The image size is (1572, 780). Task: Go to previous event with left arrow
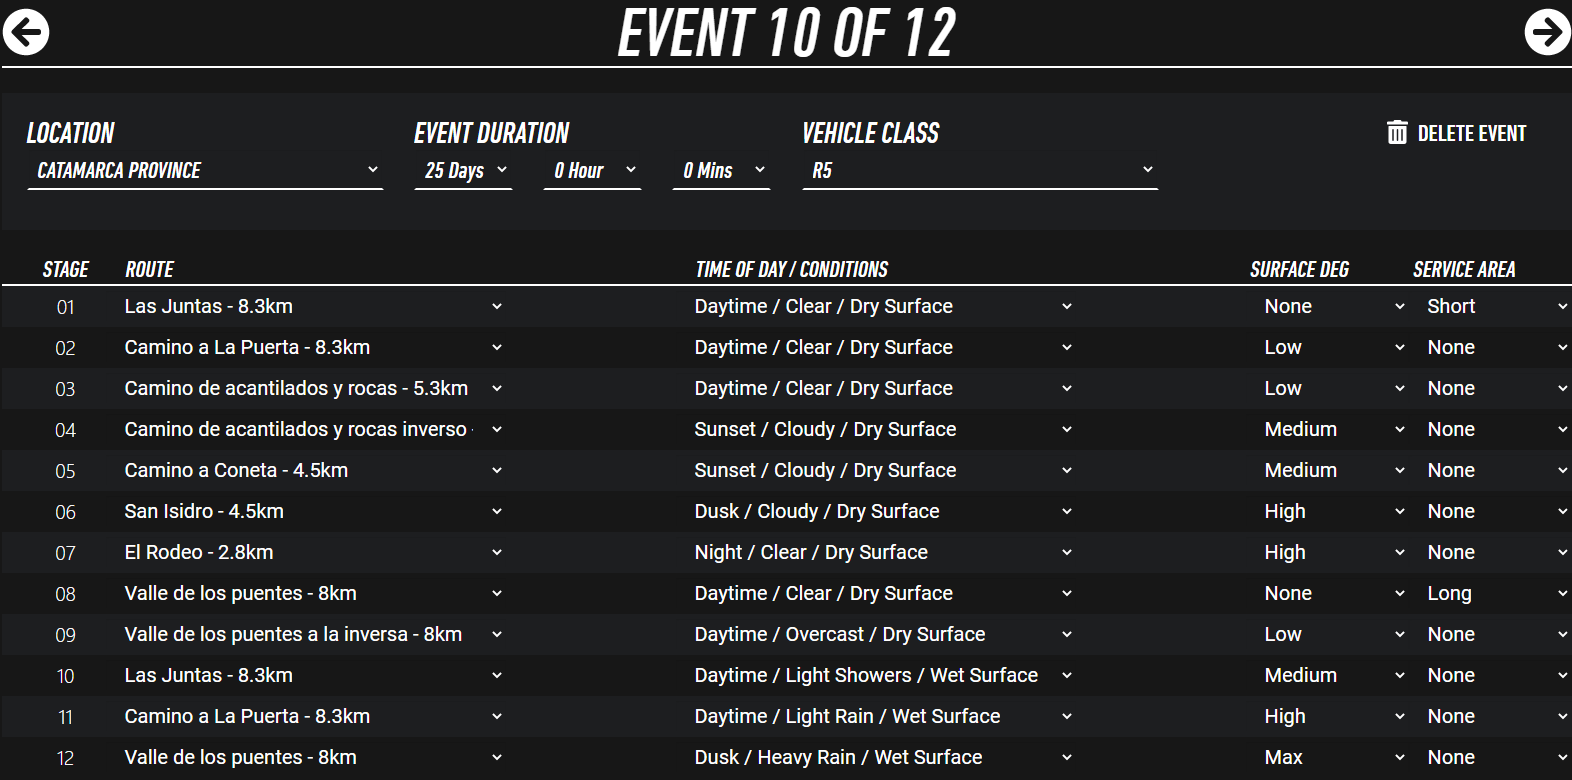[x=26, y=32]
